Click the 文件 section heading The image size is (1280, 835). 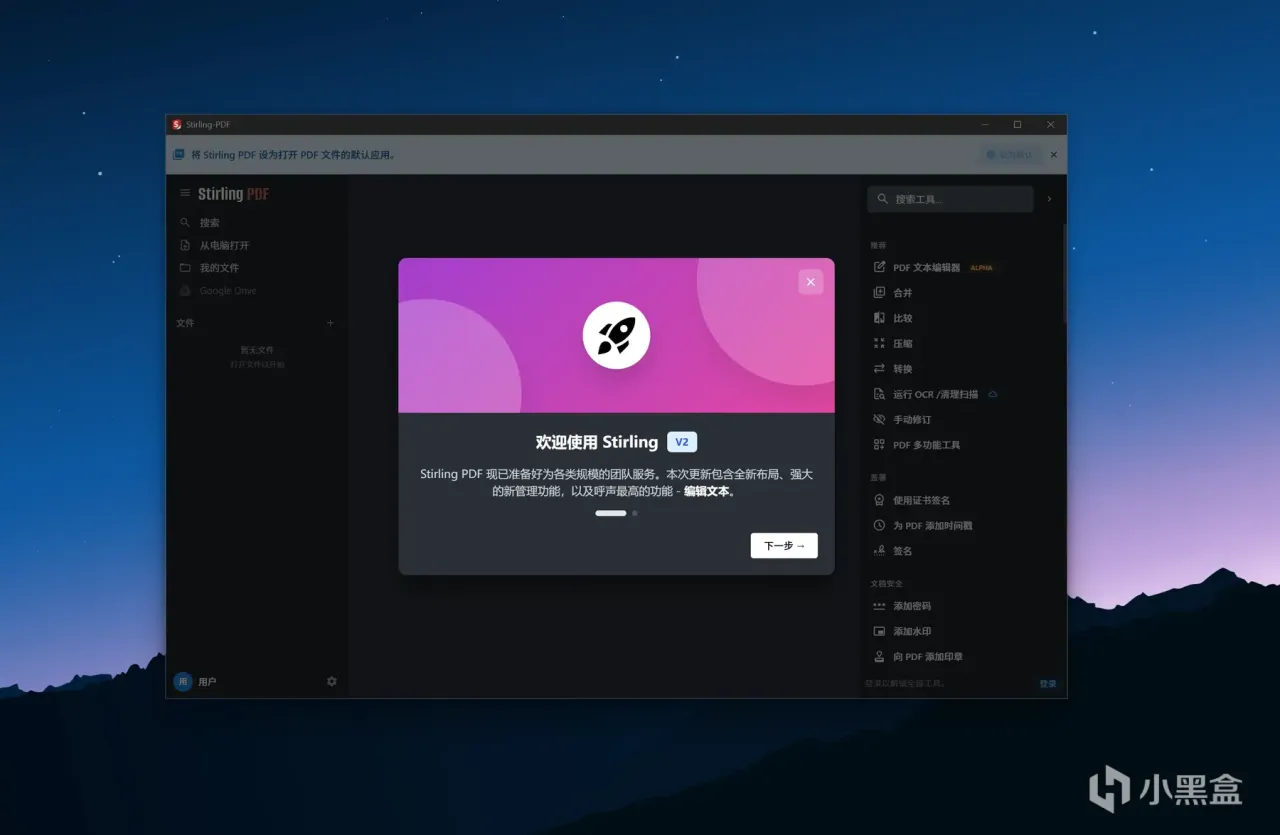pyautogui.click(x=185, y=323)
